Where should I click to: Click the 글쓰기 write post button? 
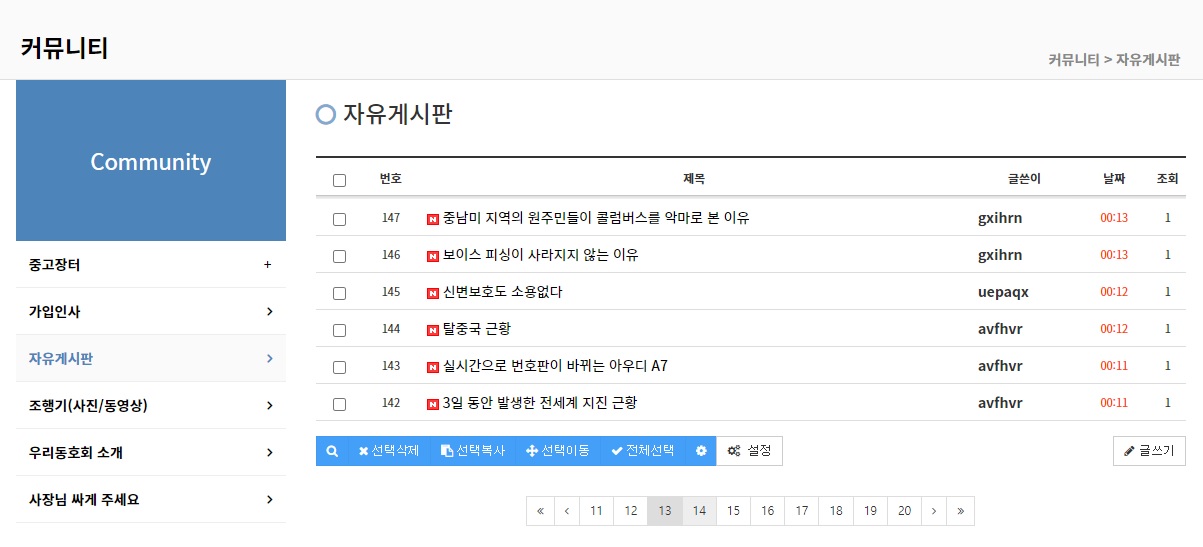coord(1149,451)
